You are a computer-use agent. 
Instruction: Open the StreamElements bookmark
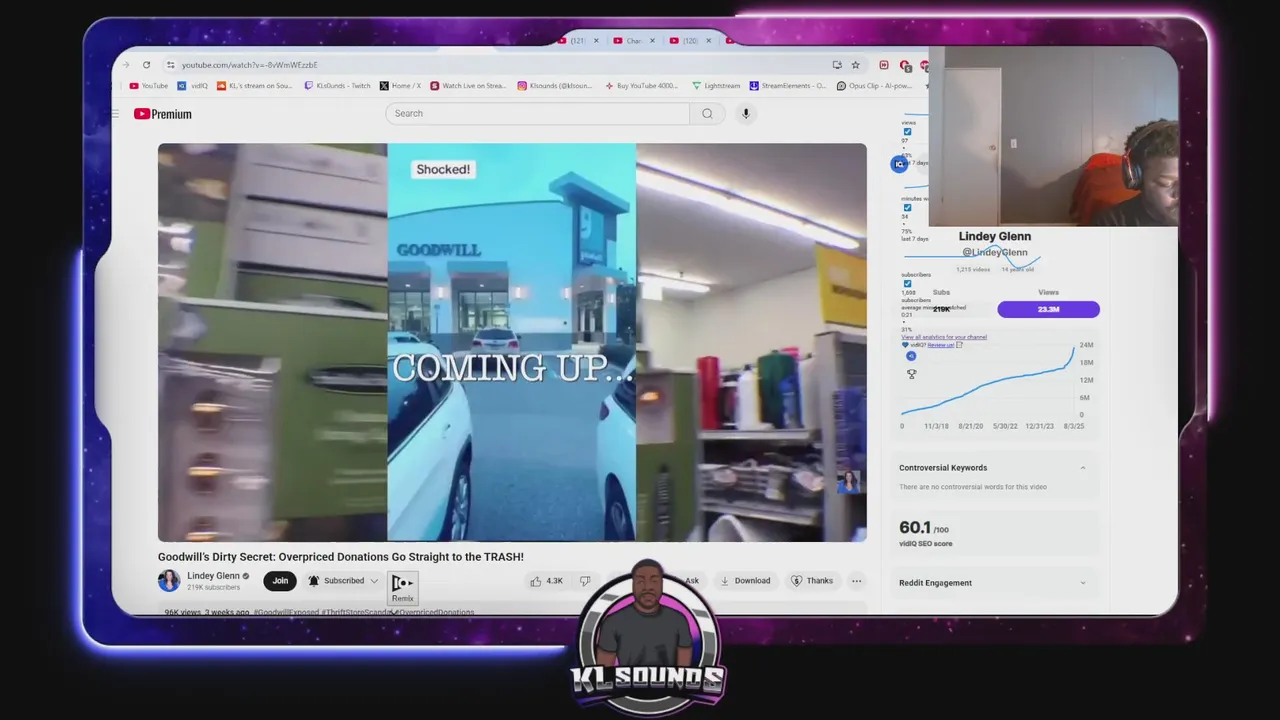788,86
